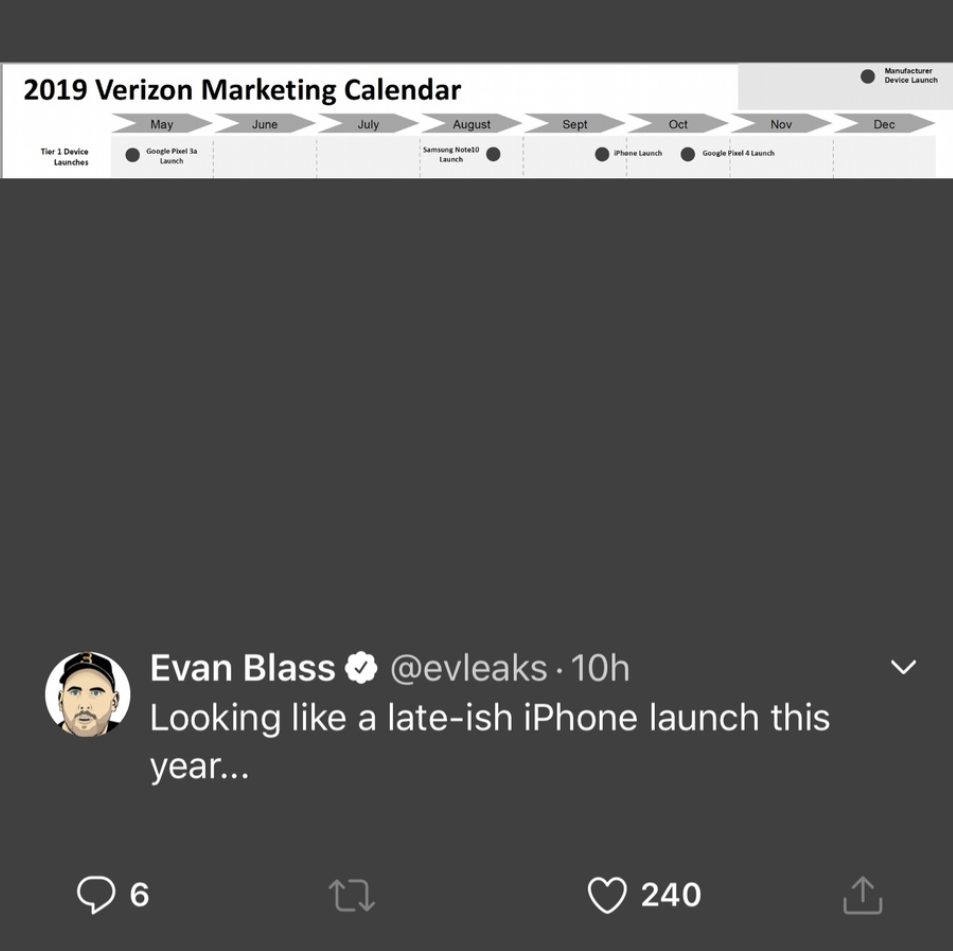Image resolution: width=953 pixels, height=951 pixels.
Task: Click the December month chevron arrow
Action: click(884, 124)
